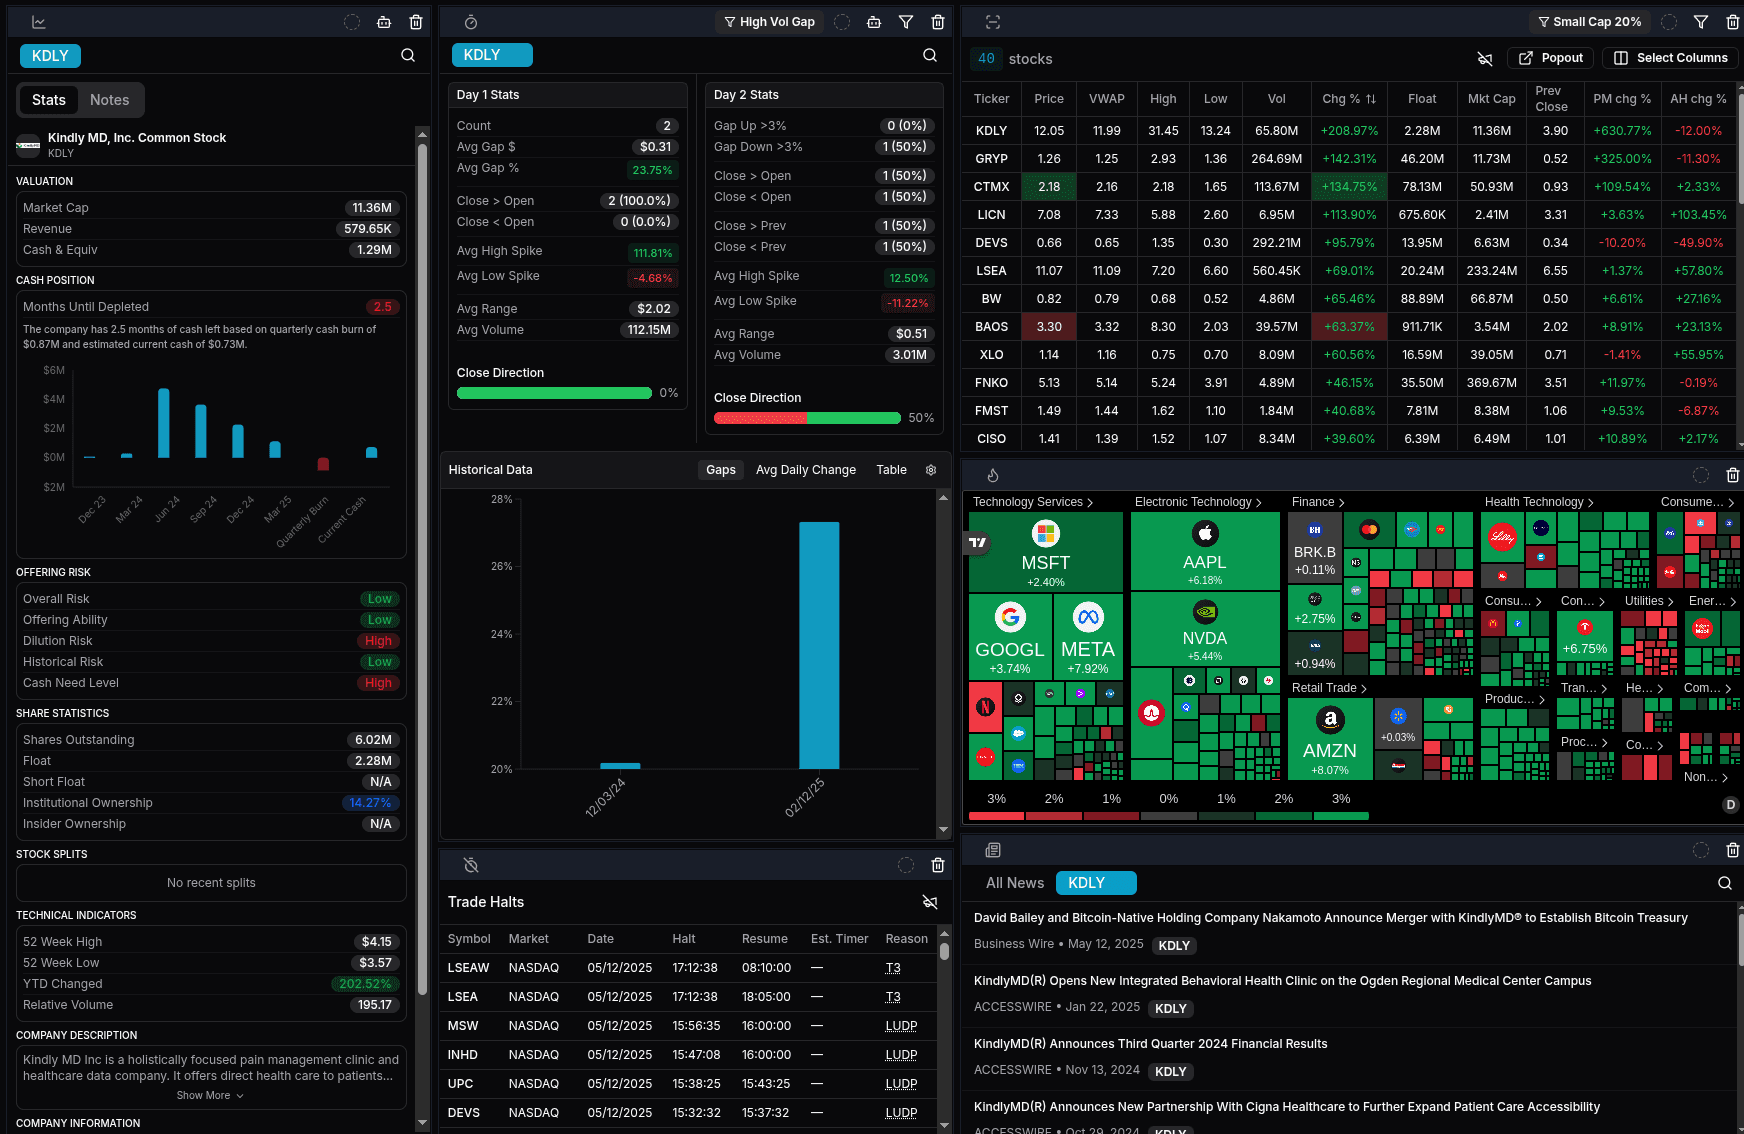Image resolution: width=1744 pixels, height=1134 pixels.
Task: Open the Select Columns button
Action: click(x=1671, y=58)
